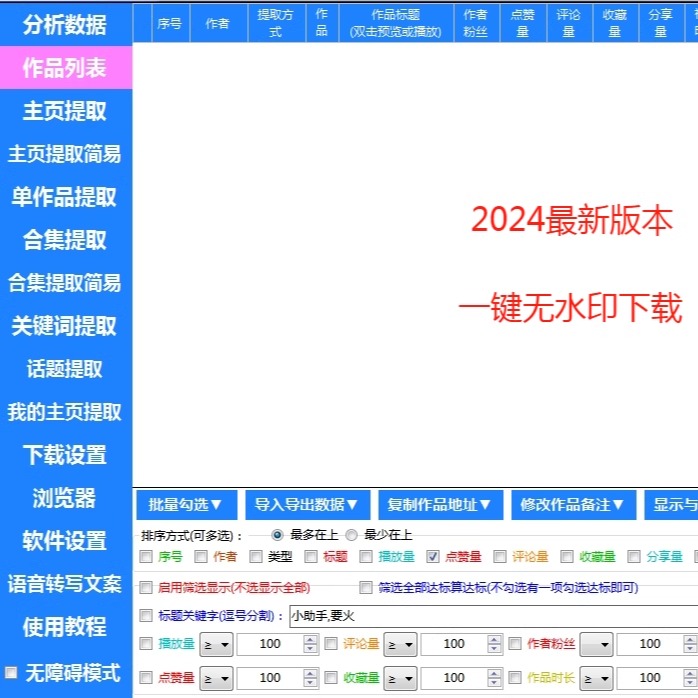Check the 类型 sort checkbox
The image size is (698, 698).
click(256, 556)
